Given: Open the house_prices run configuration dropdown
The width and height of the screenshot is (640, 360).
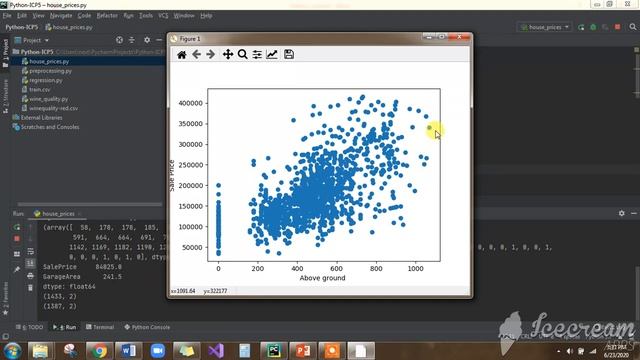Looking at the screenshot, I should [x=544, y=27].
